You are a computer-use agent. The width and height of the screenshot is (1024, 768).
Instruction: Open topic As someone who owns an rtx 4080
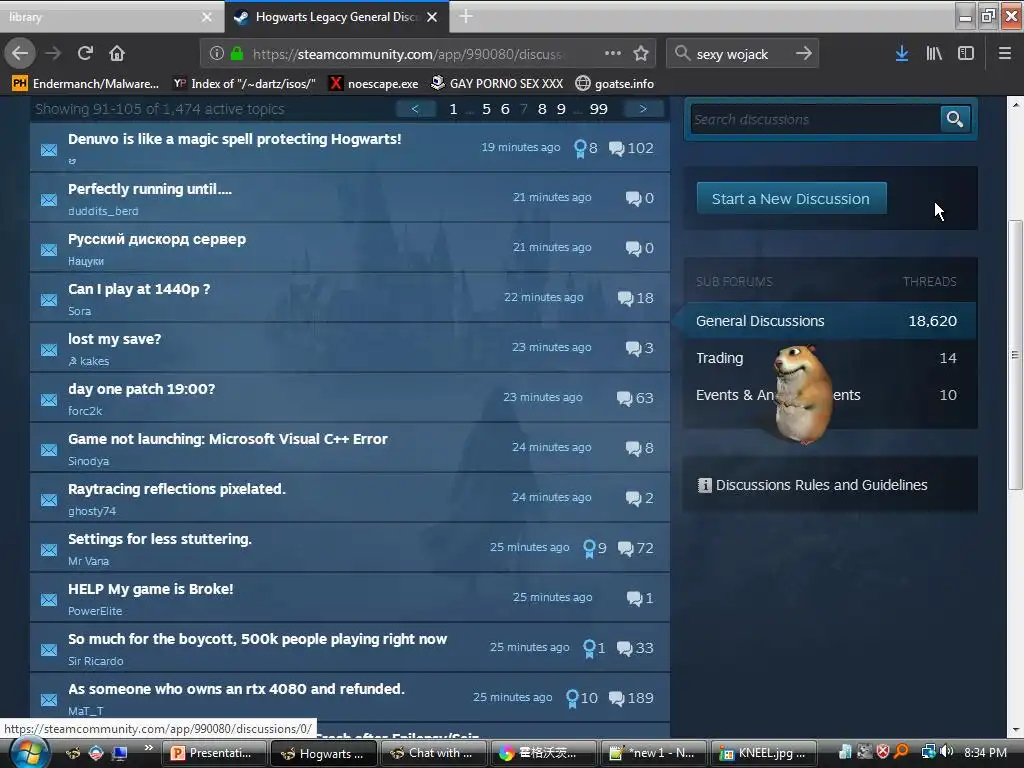click(x=236, y=689)
